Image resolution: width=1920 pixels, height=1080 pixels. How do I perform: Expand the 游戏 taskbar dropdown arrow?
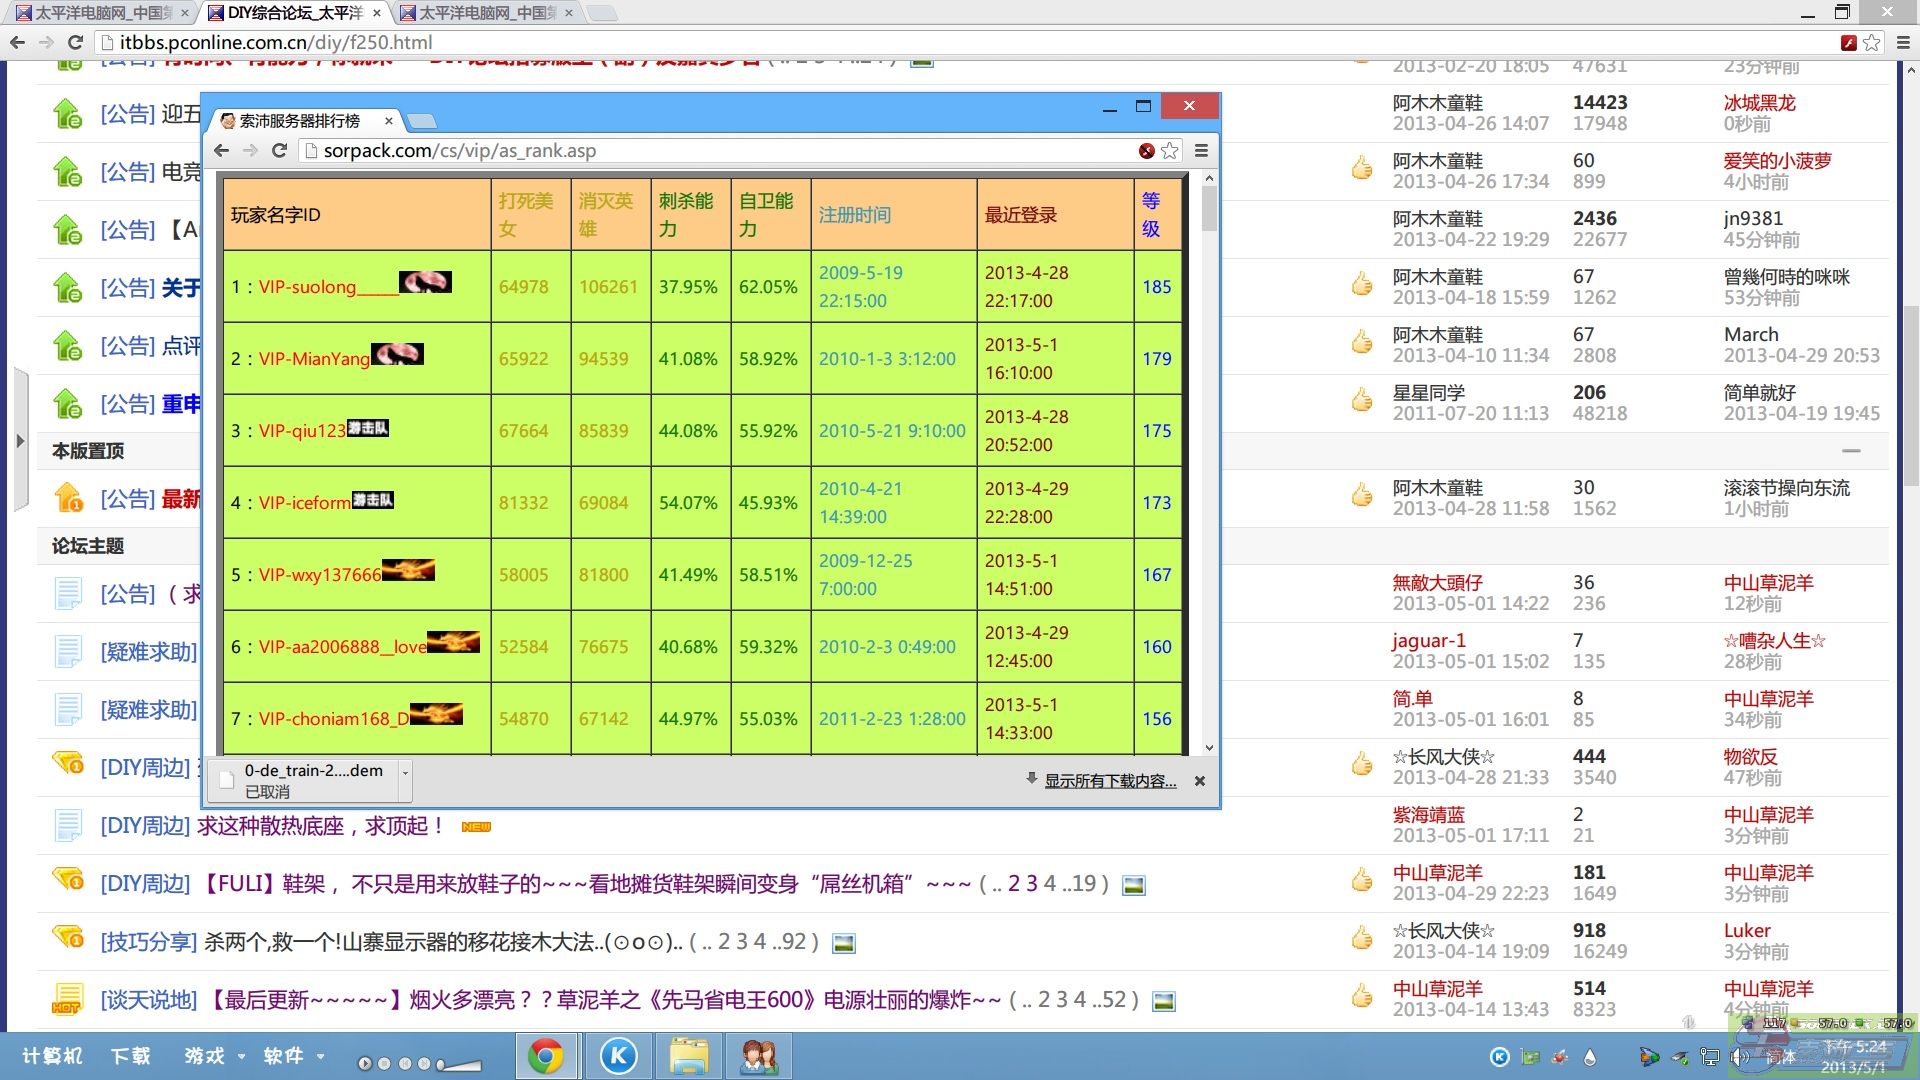241,1056
